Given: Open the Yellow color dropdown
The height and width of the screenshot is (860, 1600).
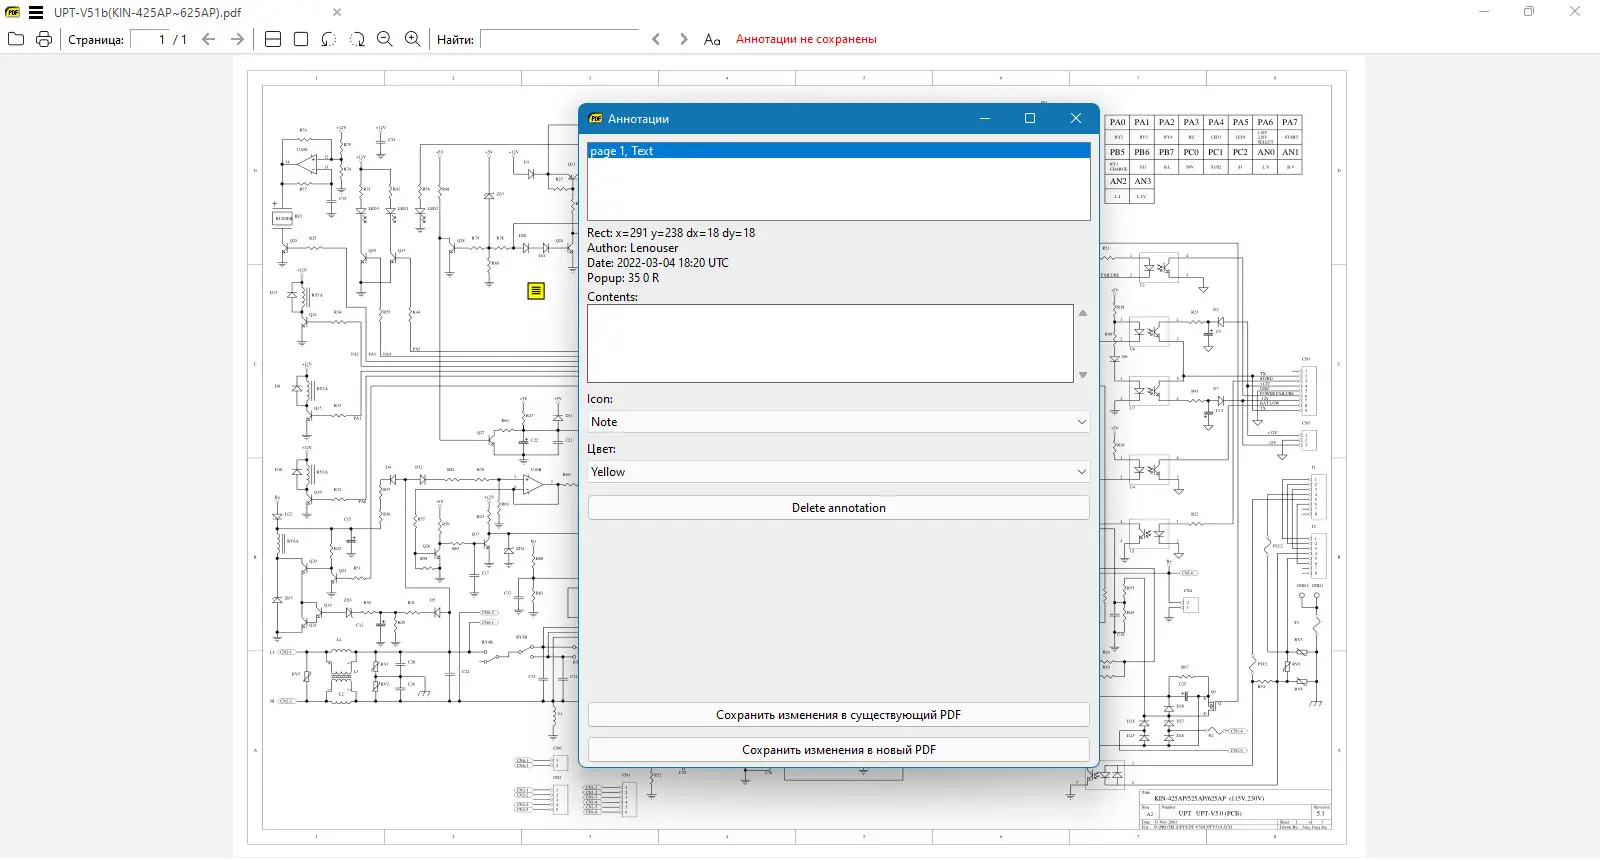Looking at the screenshot, I should tap(838, 472).
